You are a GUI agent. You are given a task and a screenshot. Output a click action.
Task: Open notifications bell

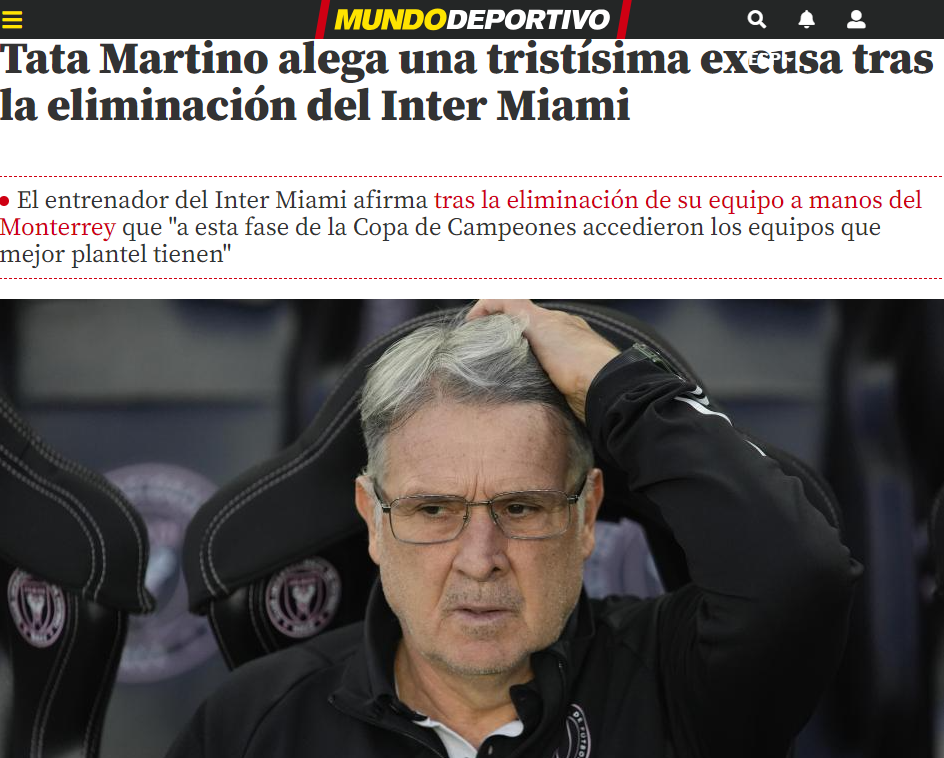pos(806,20)
